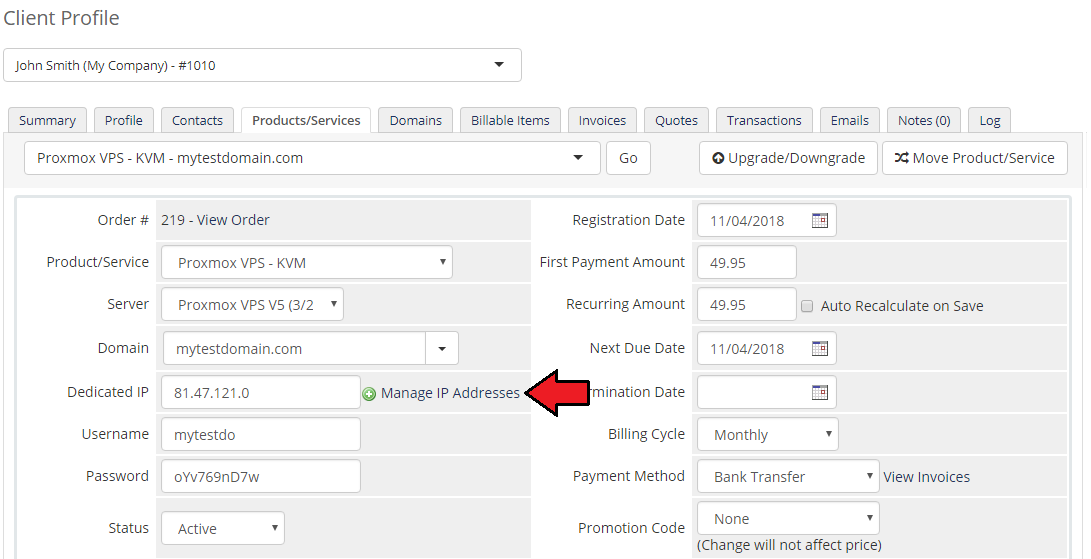Select Products/Services tab
The width and height of the screenshot is (1091, 559).
(306, 120)
